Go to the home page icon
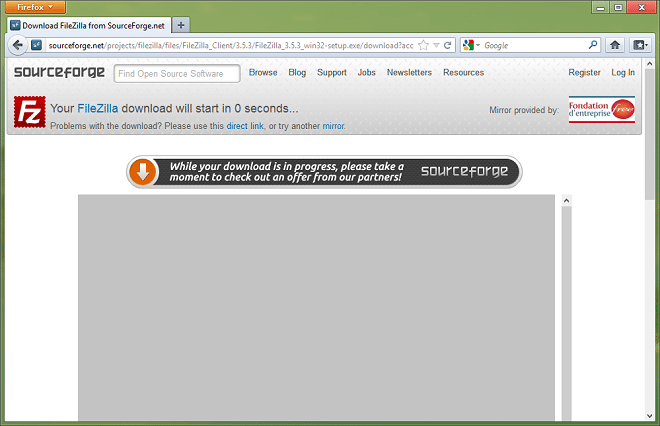Screen dimensions: 660x426 615,45
